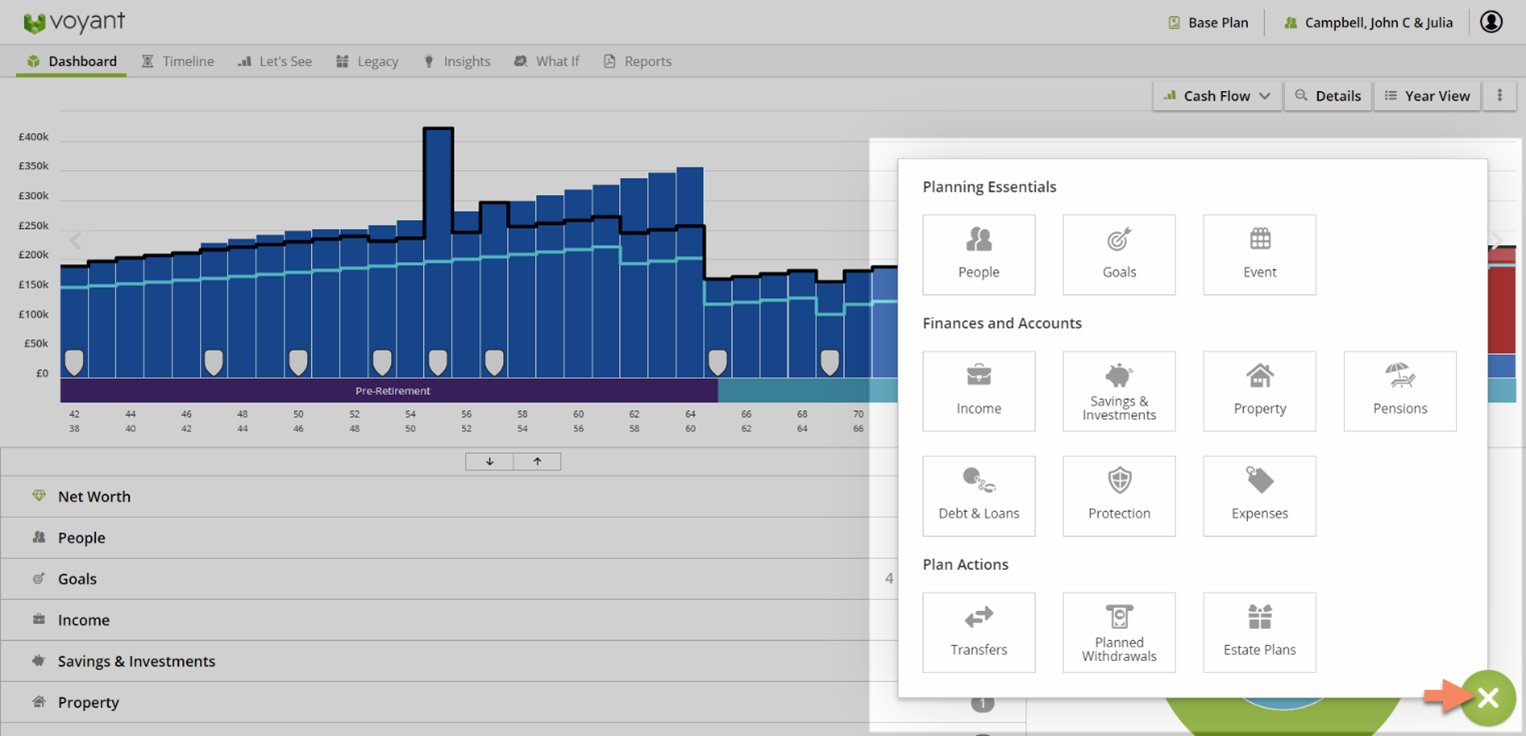Select the Transfers action tile
This screenshot has height=736, width=1526.
click(978, 631)
